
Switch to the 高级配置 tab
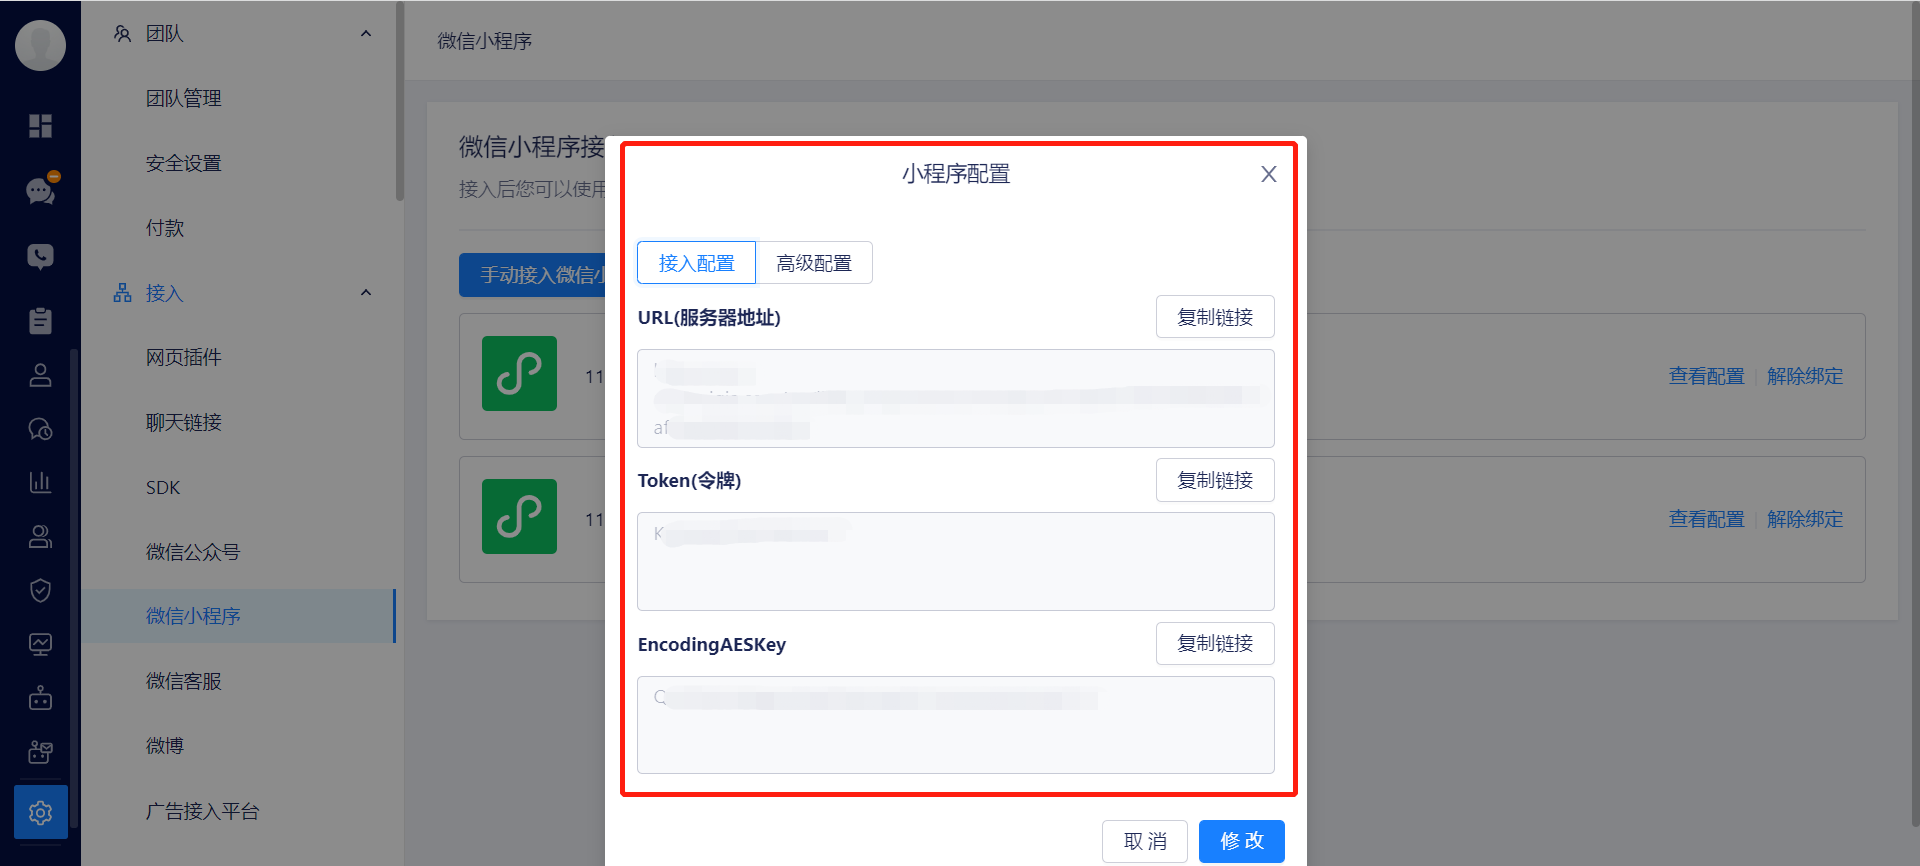point(814,263)
